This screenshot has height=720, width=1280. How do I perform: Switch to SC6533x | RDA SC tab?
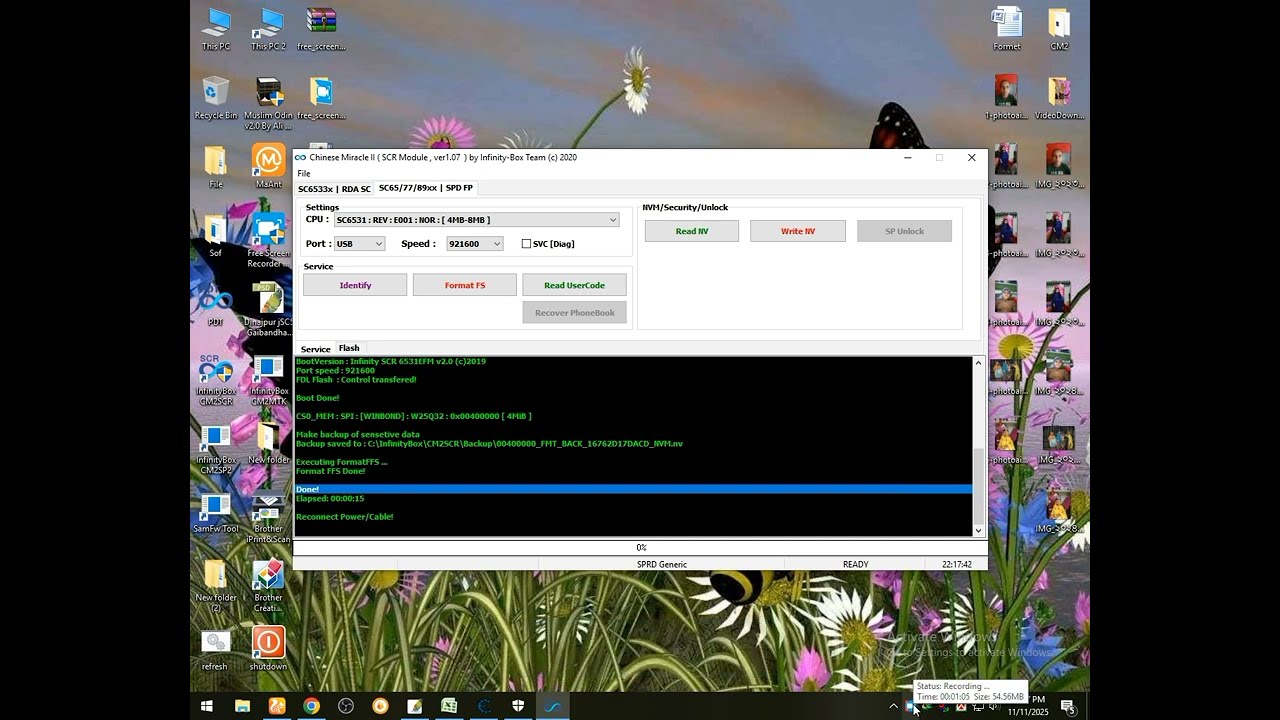[x=334, y=189]
